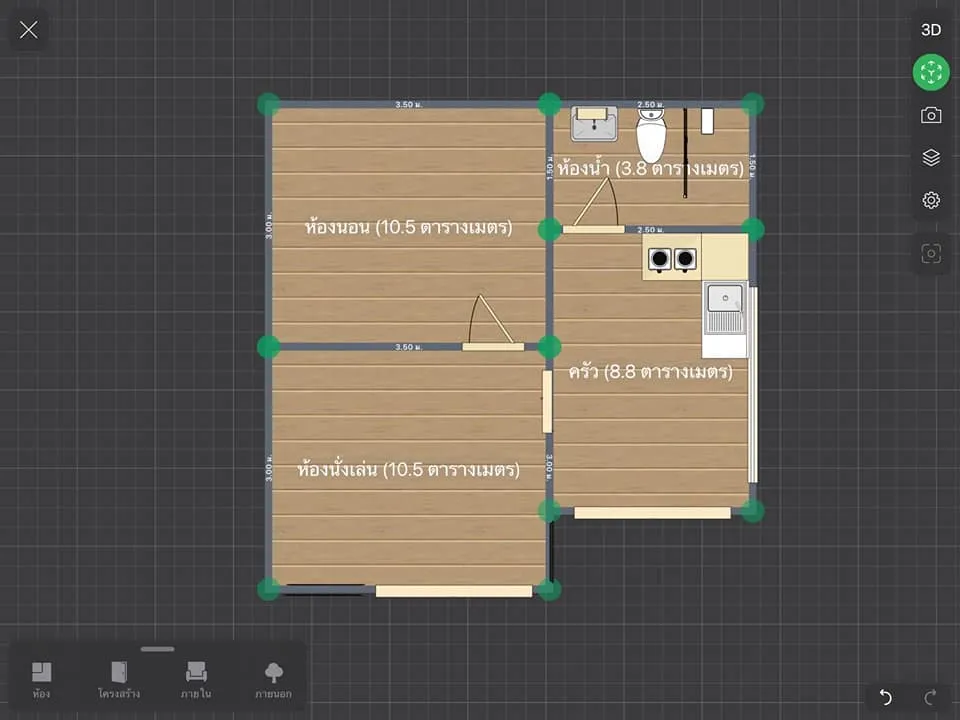Image resolution: width=960 pixels, height=720 pixels.
Task: Select the ห้องนอน bedroom room label
Action: point(408,227)
